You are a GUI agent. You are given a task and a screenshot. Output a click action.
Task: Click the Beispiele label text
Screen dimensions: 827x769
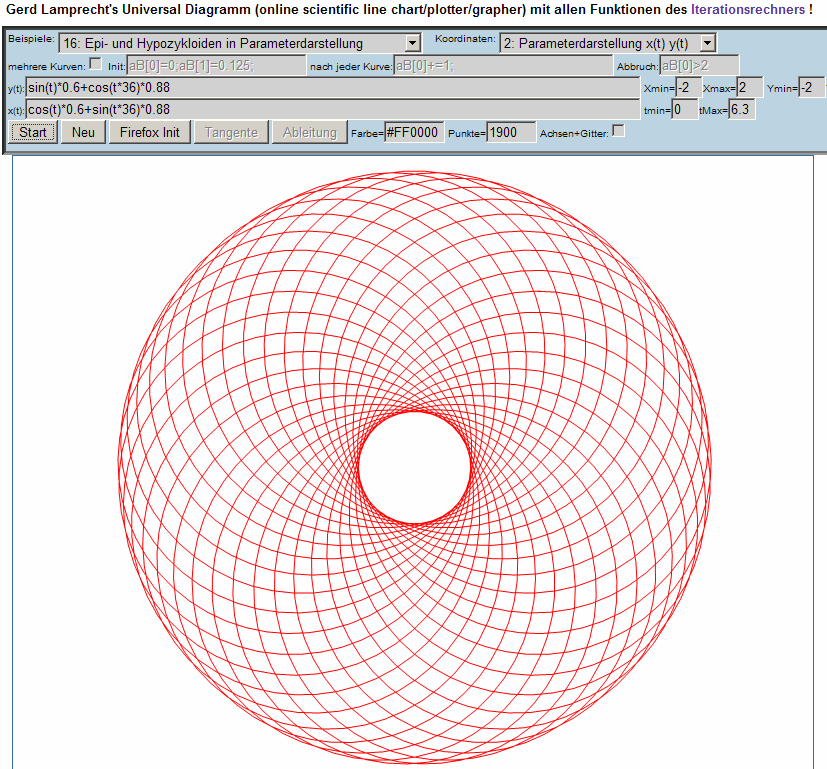31,39
